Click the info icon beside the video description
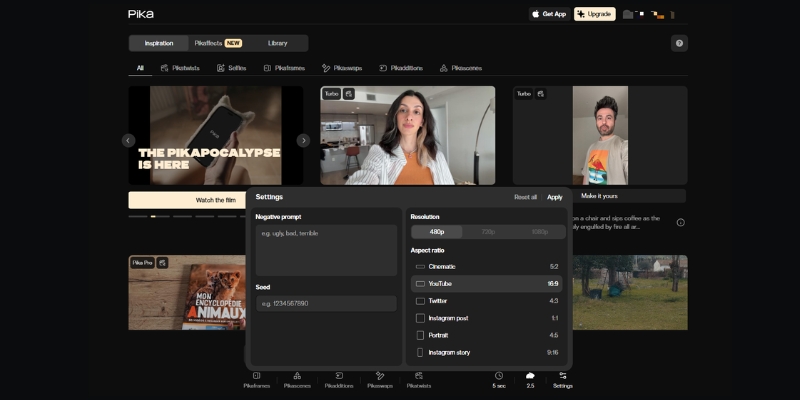Screen dimensions: 800x400 pos(681,222)
